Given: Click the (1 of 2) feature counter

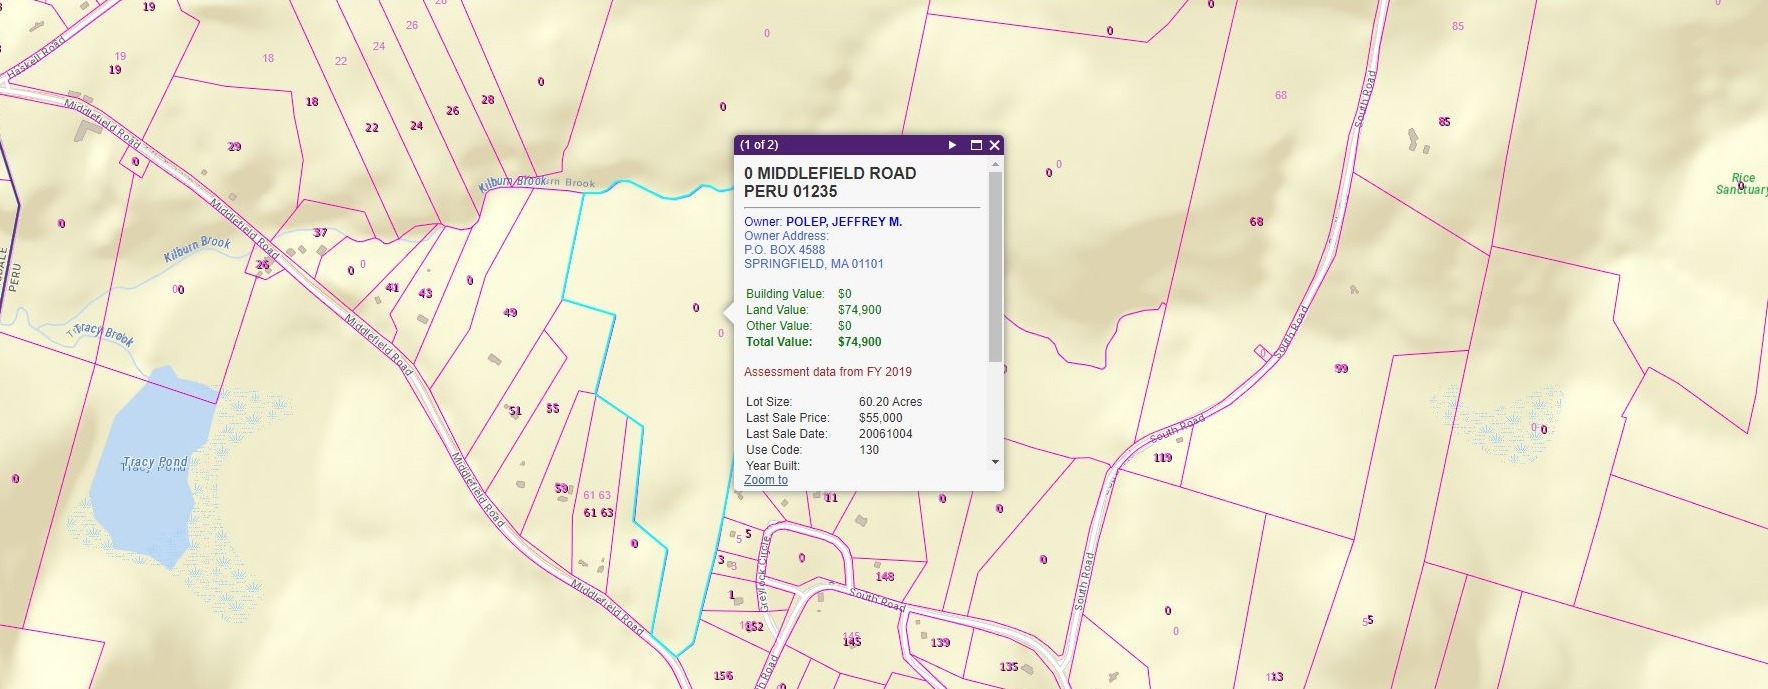Looking at the screenshot, I should tap(759, 145).
